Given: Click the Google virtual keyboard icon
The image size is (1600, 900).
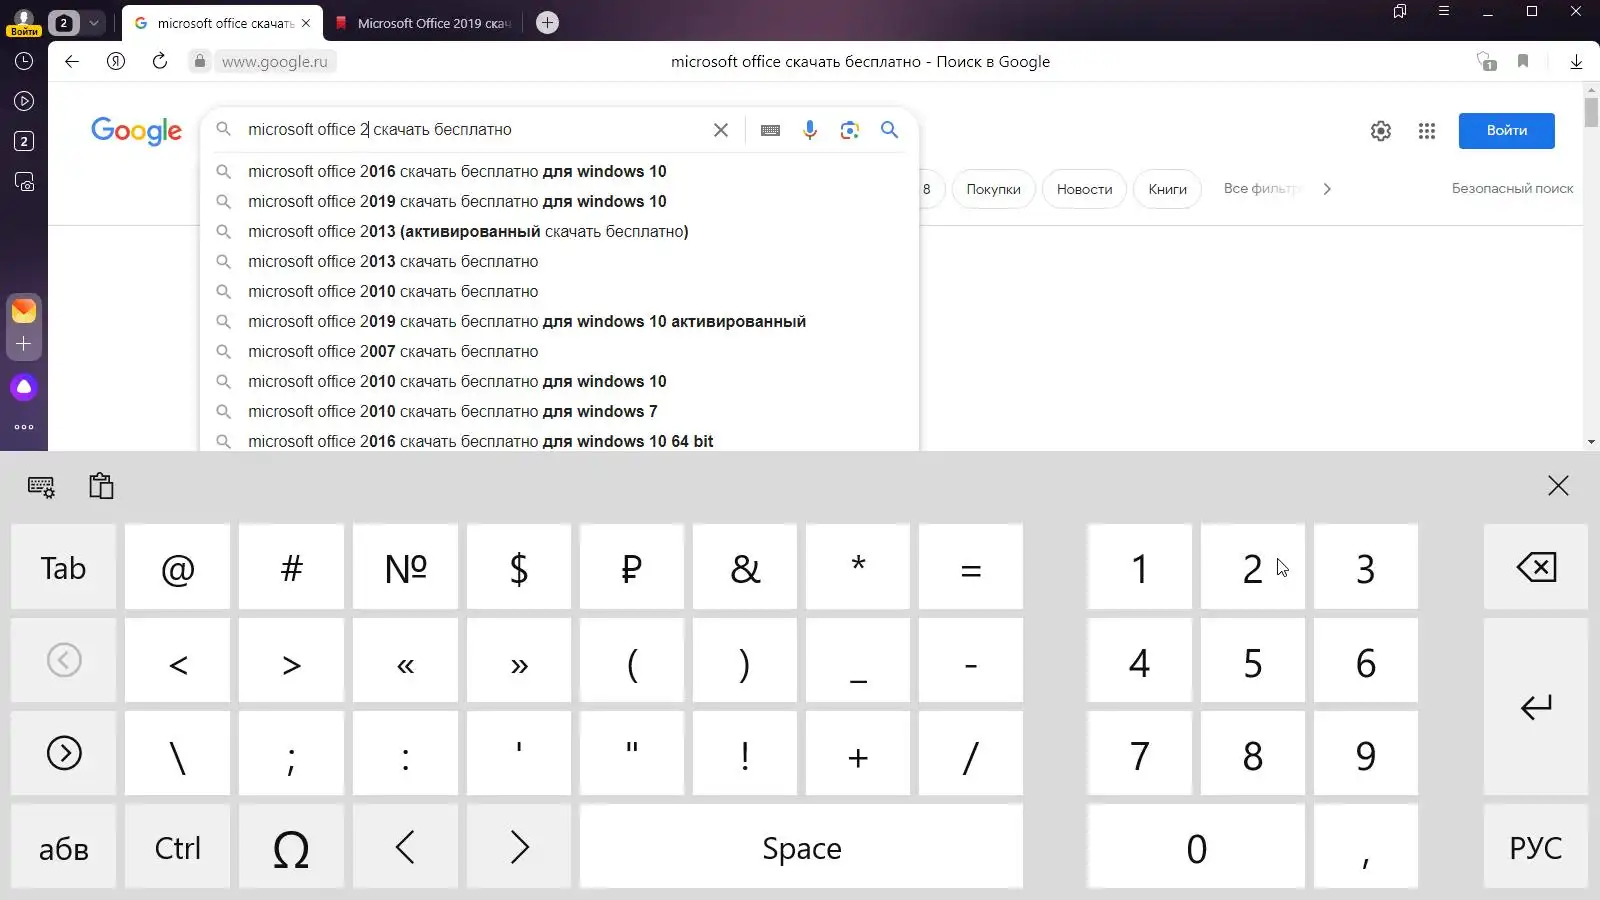Looking at the screenshot, I should [770, 130].
